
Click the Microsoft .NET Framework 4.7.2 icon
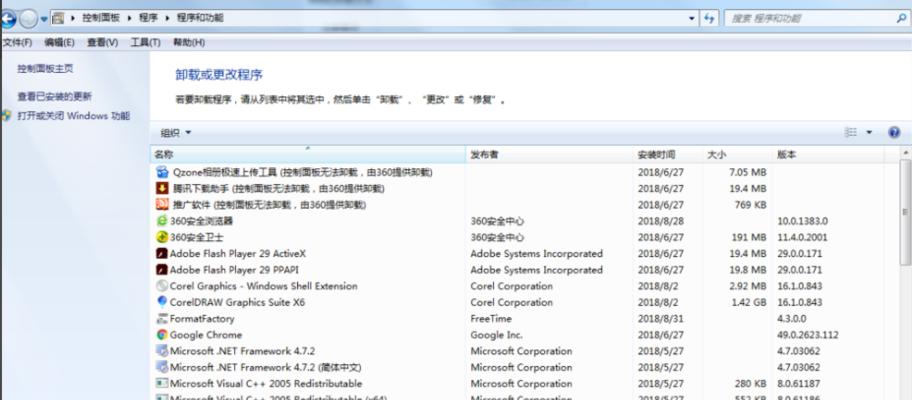coord(162,351)
